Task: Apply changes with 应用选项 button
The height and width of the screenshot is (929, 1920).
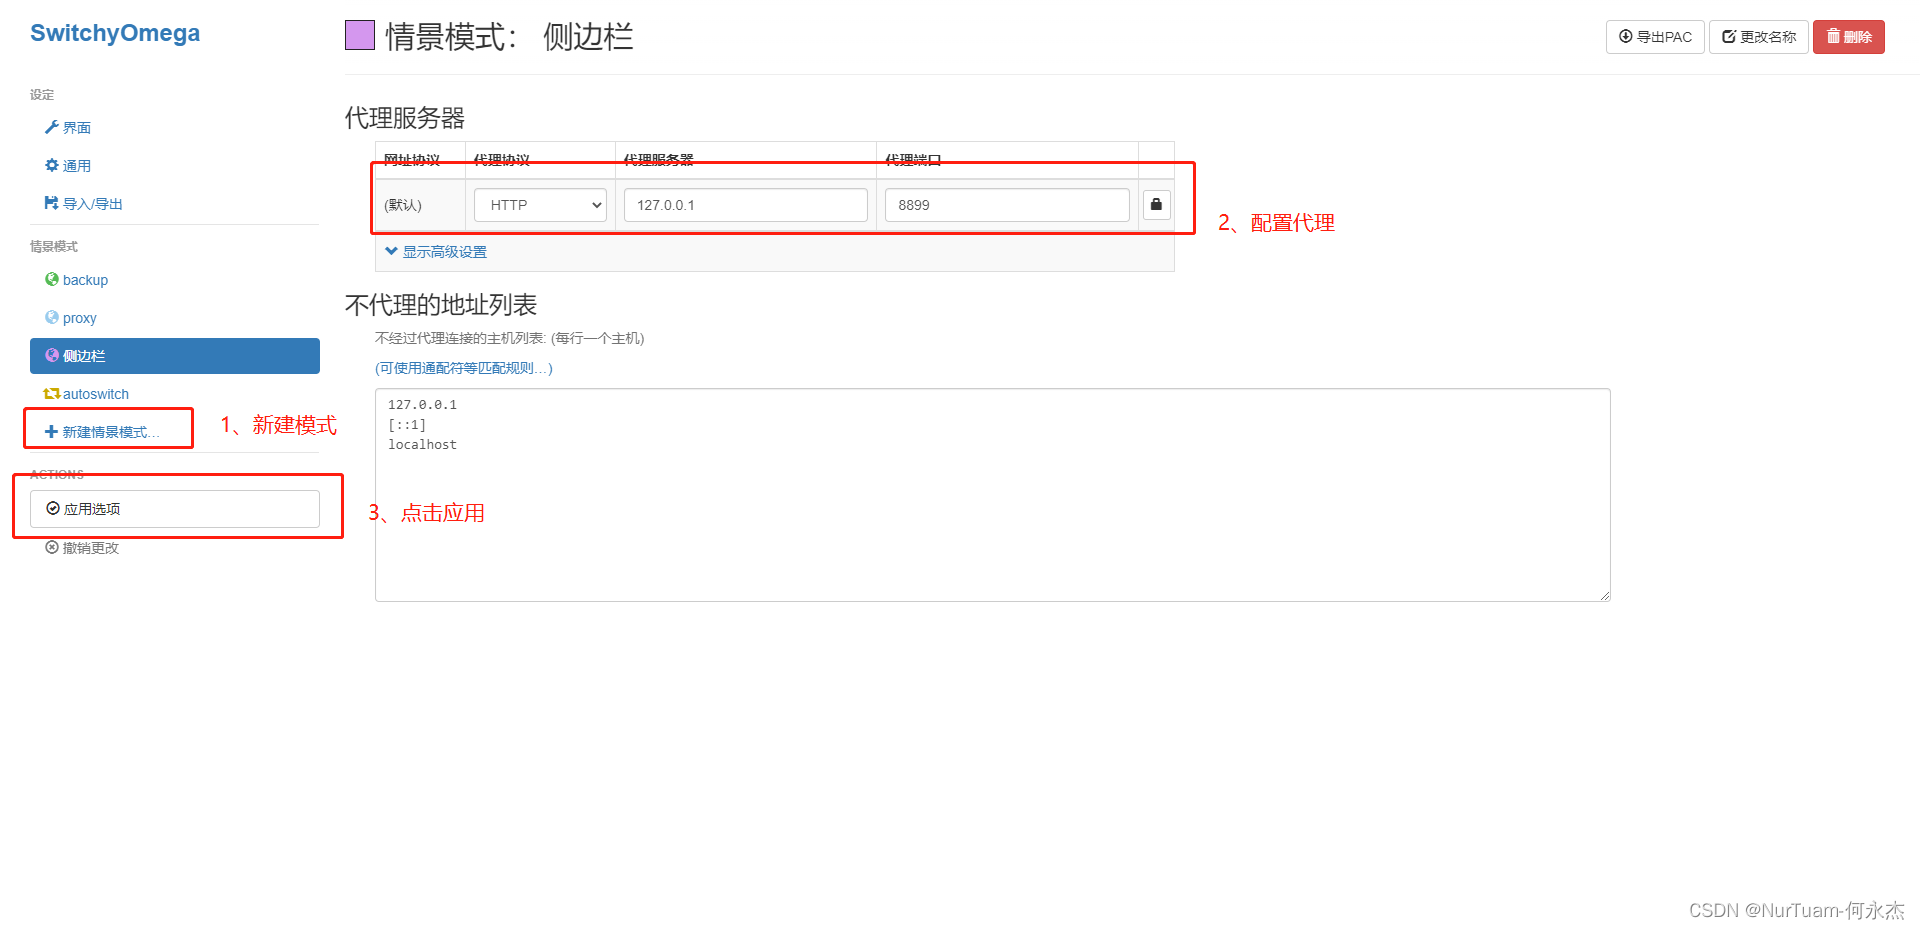Action: pos(175,509)
